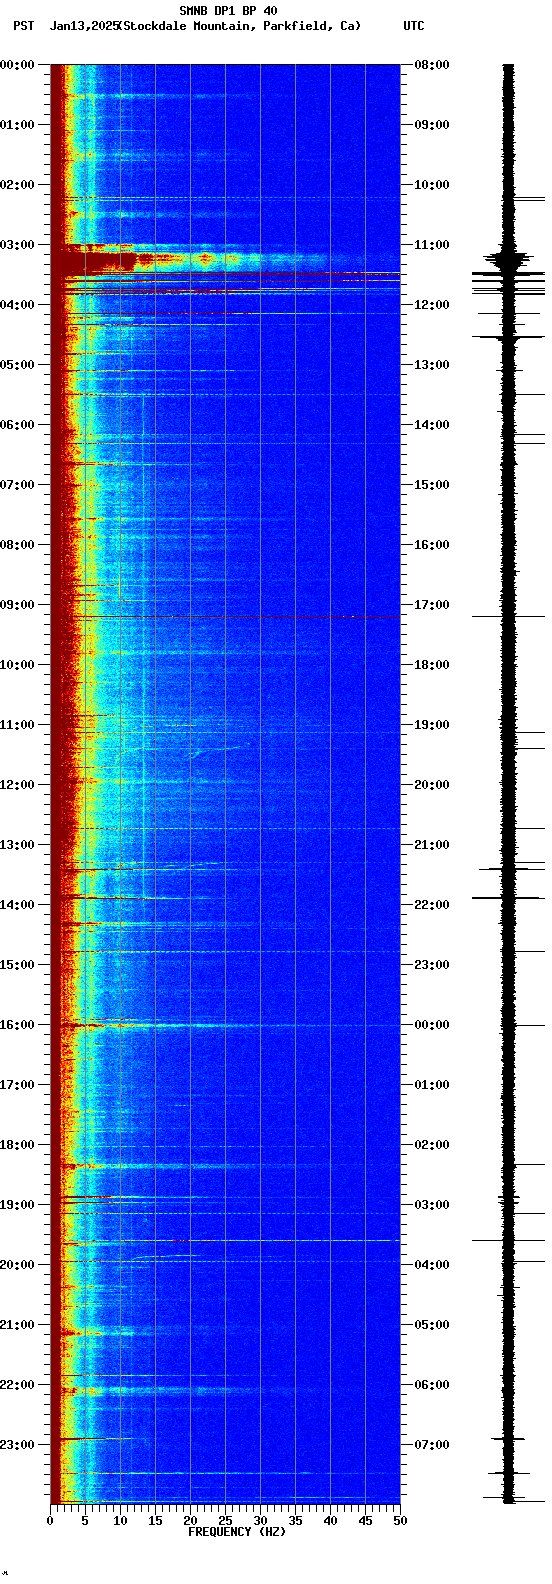Click the PST "09:00" time label

(x=17, y=605)
